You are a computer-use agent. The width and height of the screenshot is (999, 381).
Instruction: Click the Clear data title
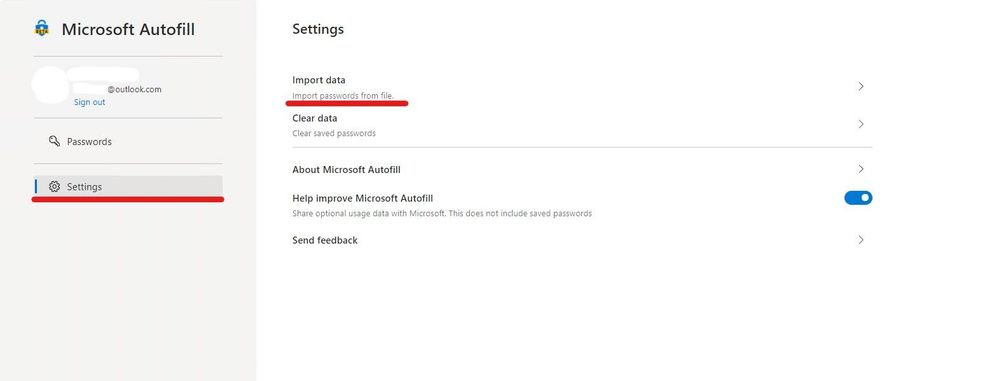click(x=315, y=119)
